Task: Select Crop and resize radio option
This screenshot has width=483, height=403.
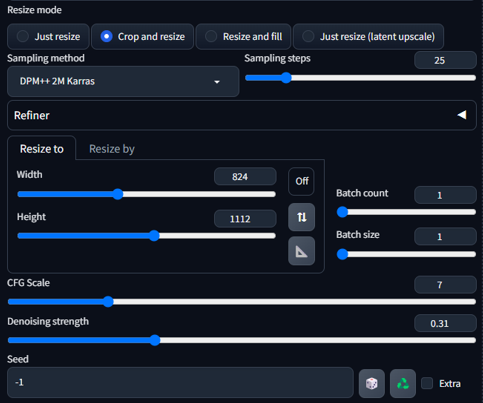Action: coord(143,36)
